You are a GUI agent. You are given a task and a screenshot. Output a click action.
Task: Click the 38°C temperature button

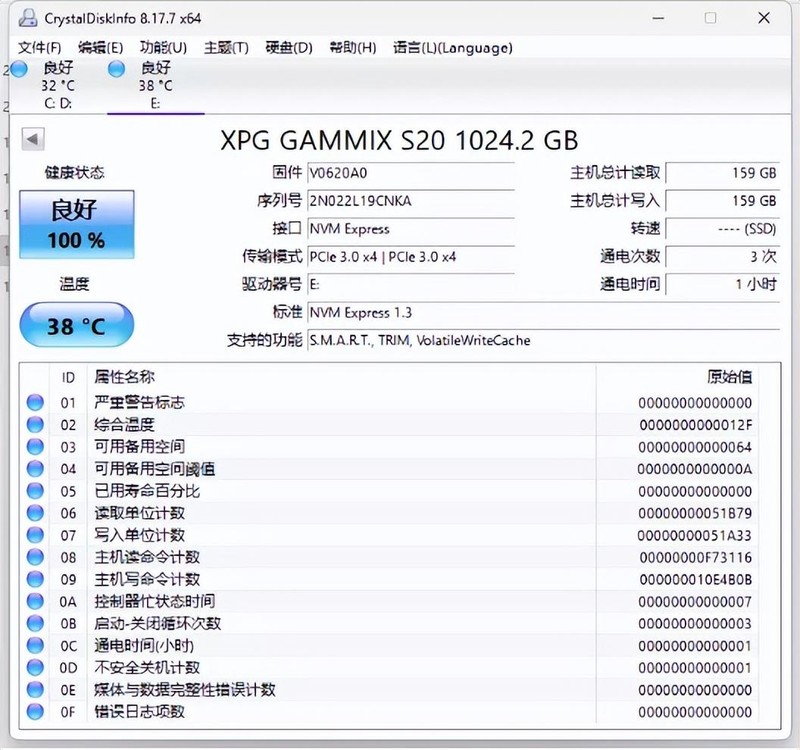tap(76, 324)
